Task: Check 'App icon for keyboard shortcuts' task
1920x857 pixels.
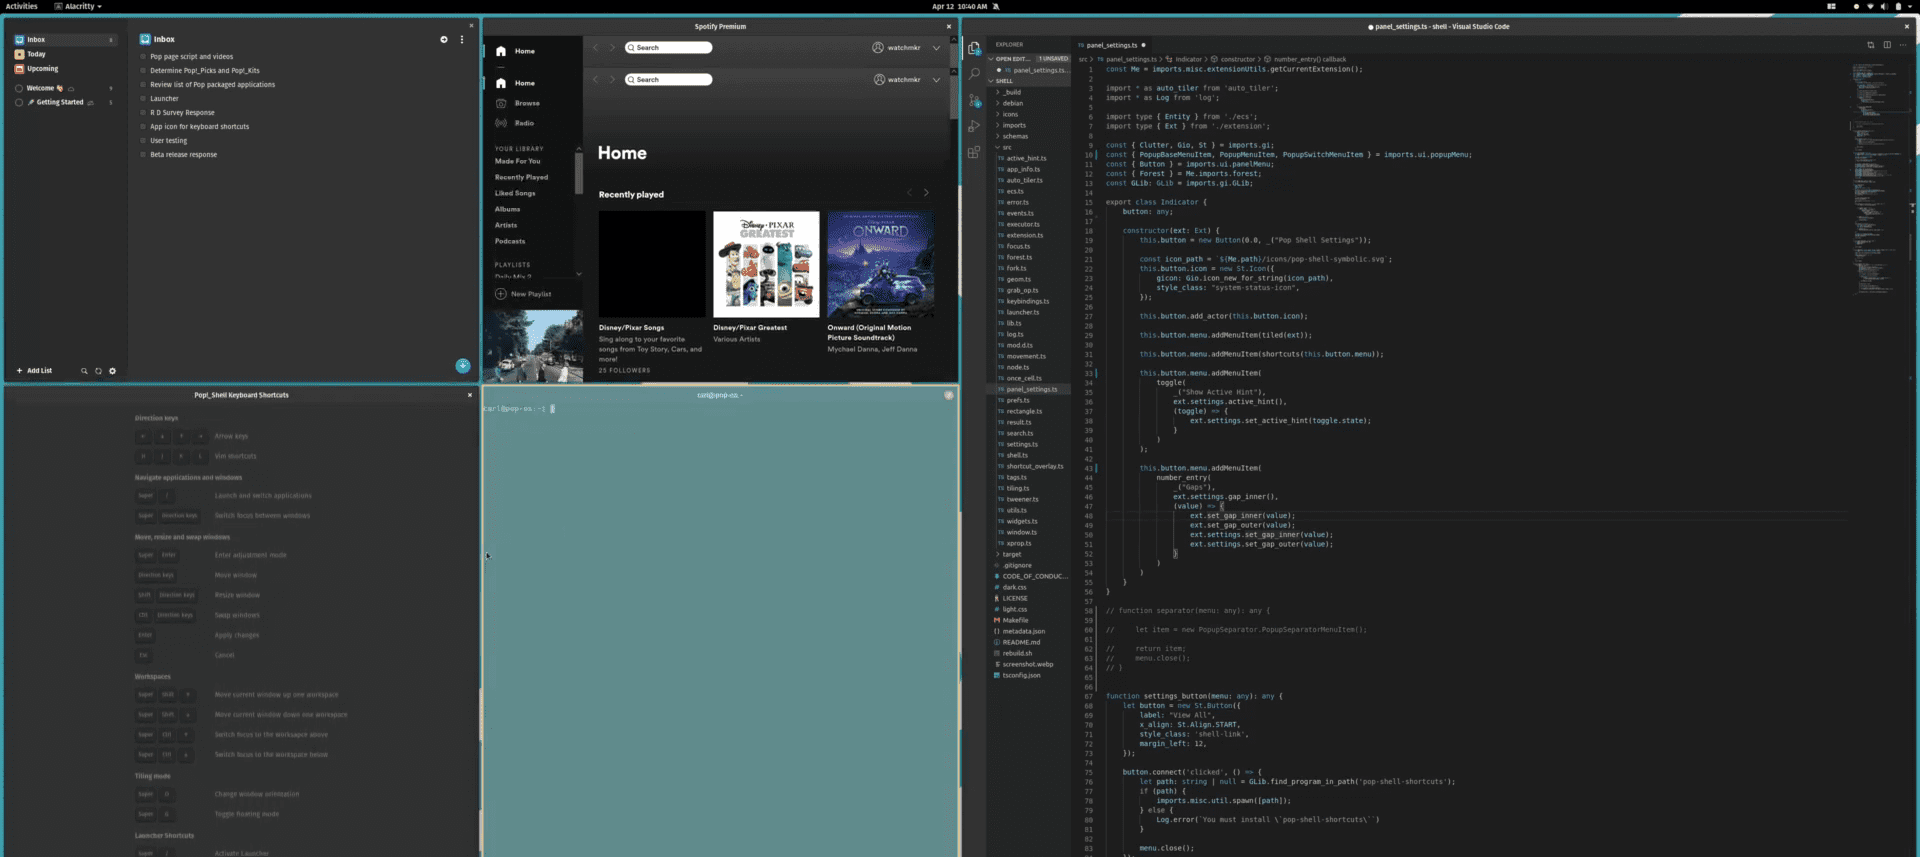Action: (144, 127)
